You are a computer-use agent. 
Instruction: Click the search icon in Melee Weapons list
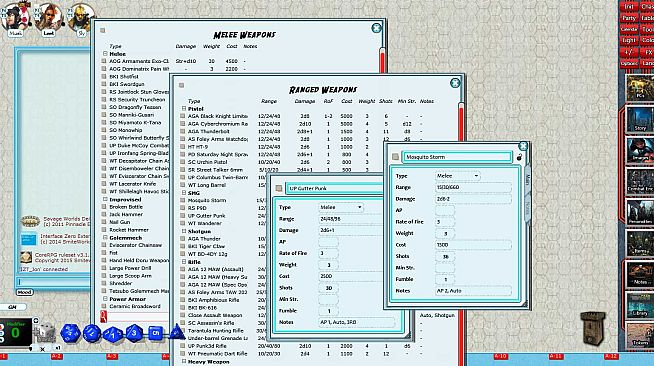click(x=103, y=317)
